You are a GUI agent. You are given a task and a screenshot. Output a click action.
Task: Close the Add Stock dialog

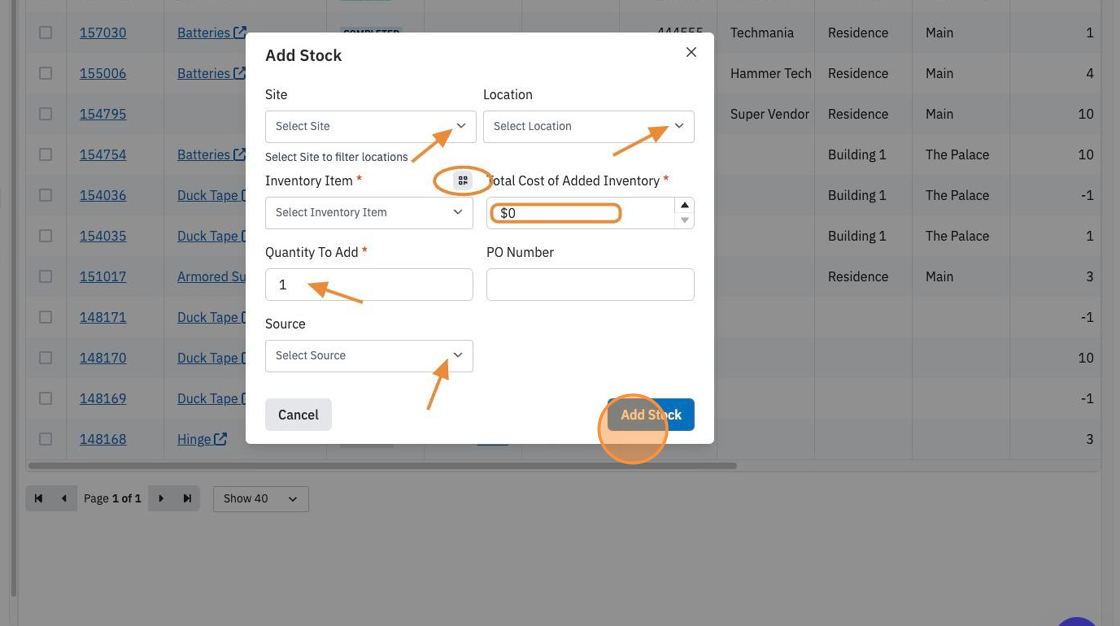pyautogui.click(x=691, y=52)
